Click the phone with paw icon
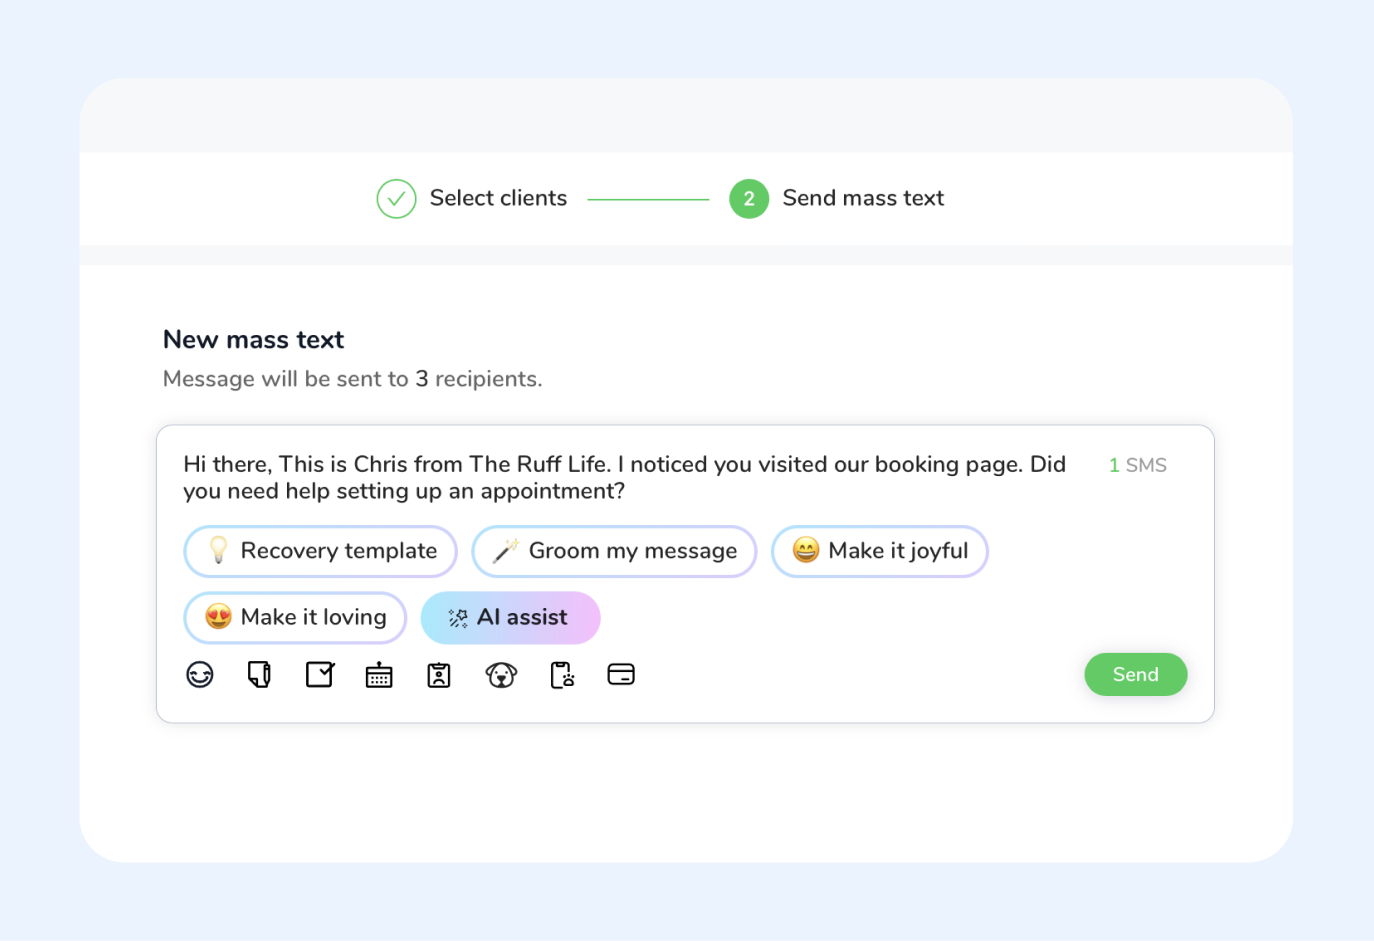The width and height of the screenshot is (1374, 941). (562, 675)
